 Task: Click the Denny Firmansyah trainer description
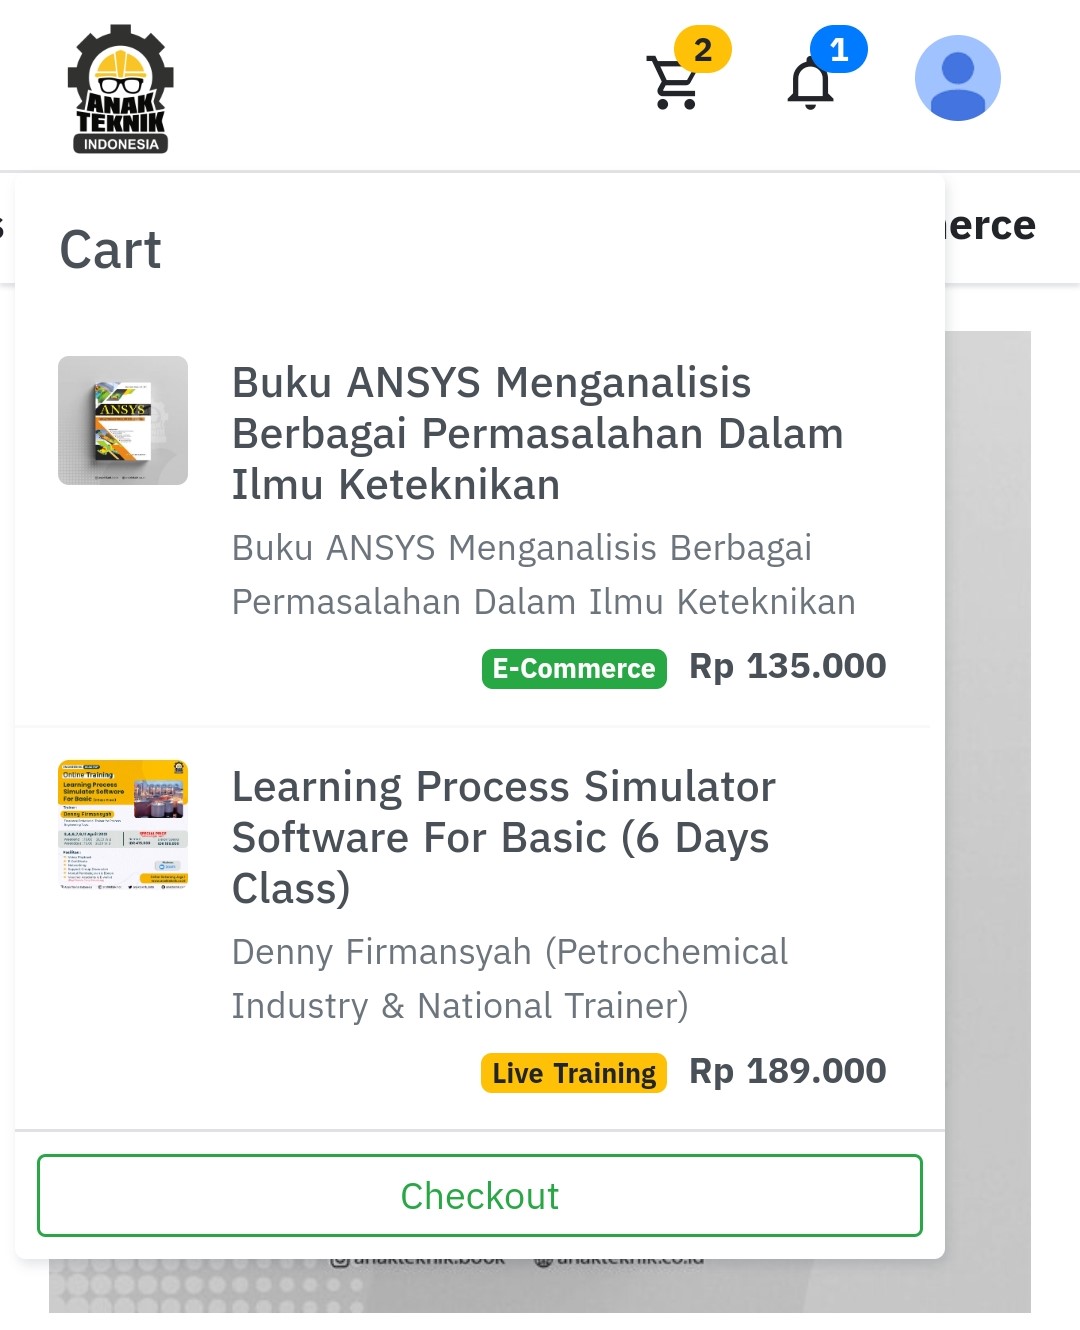(509, 978)
